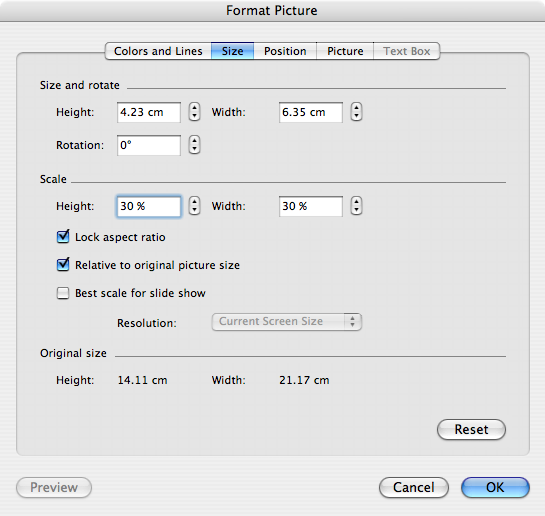This screenshot has height=516, width=545.
Task: Switch to Colors and Lines tab
Action: 158,51
